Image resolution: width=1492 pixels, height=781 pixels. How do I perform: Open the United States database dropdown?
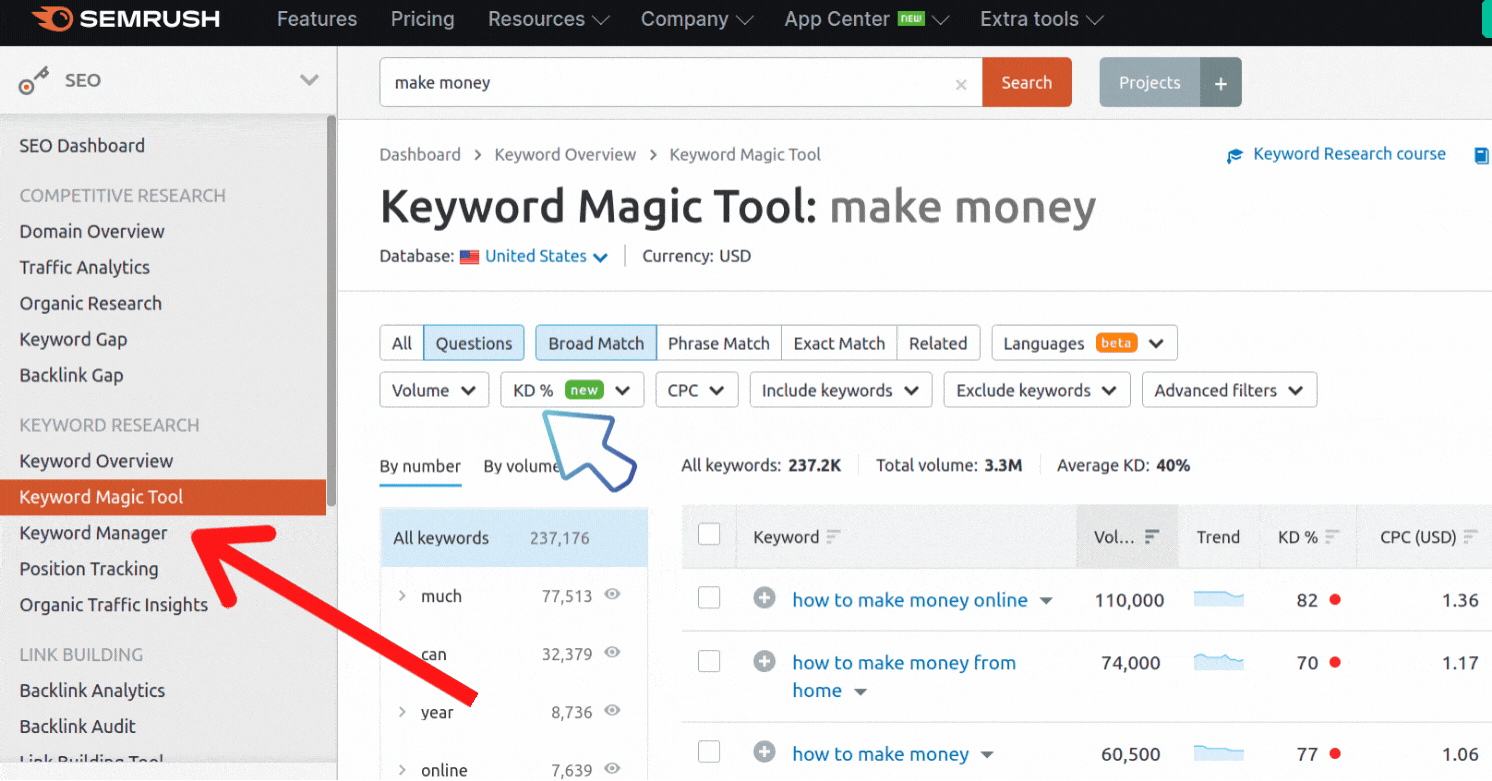coord(546,256)
